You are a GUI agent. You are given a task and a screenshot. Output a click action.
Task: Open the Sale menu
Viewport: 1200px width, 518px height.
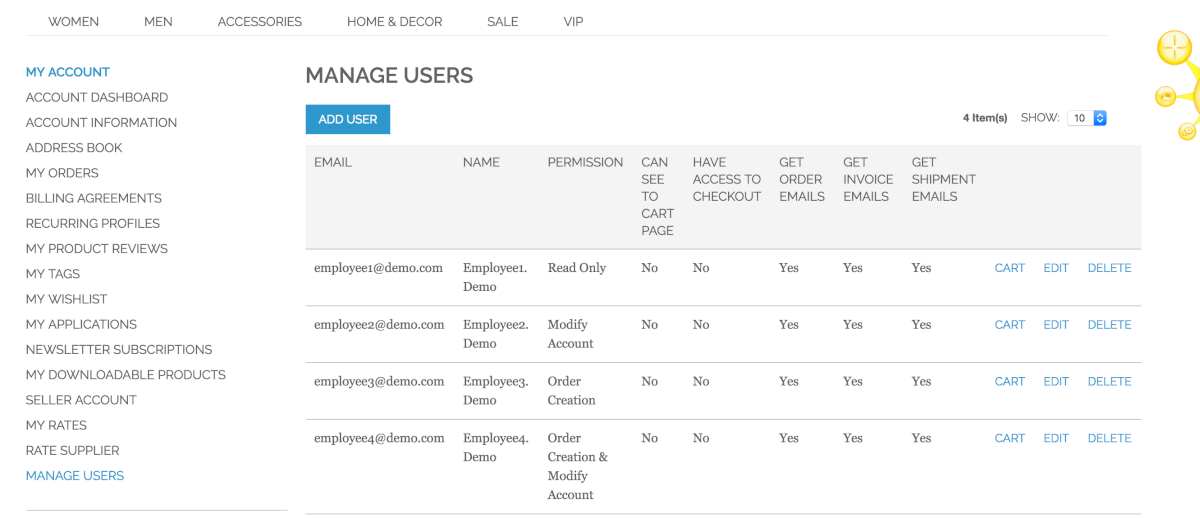click(502, 22)
